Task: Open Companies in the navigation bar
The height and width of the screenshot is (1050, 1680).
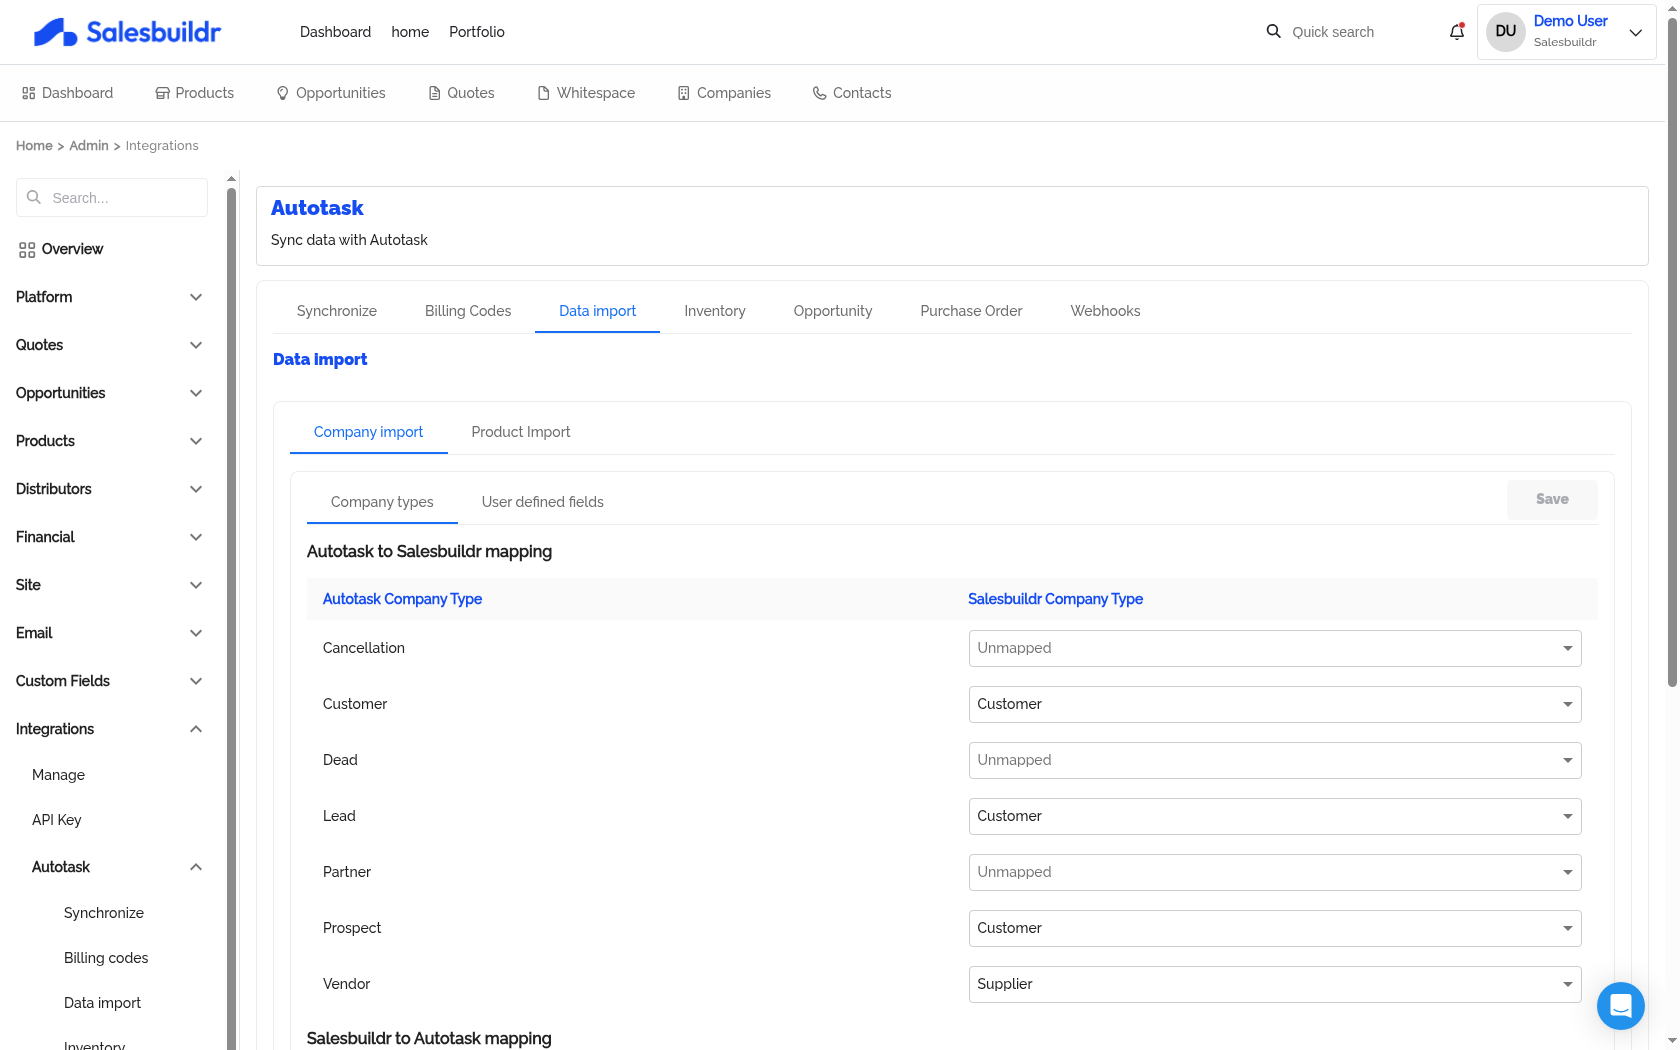Action: pos(724,93)
